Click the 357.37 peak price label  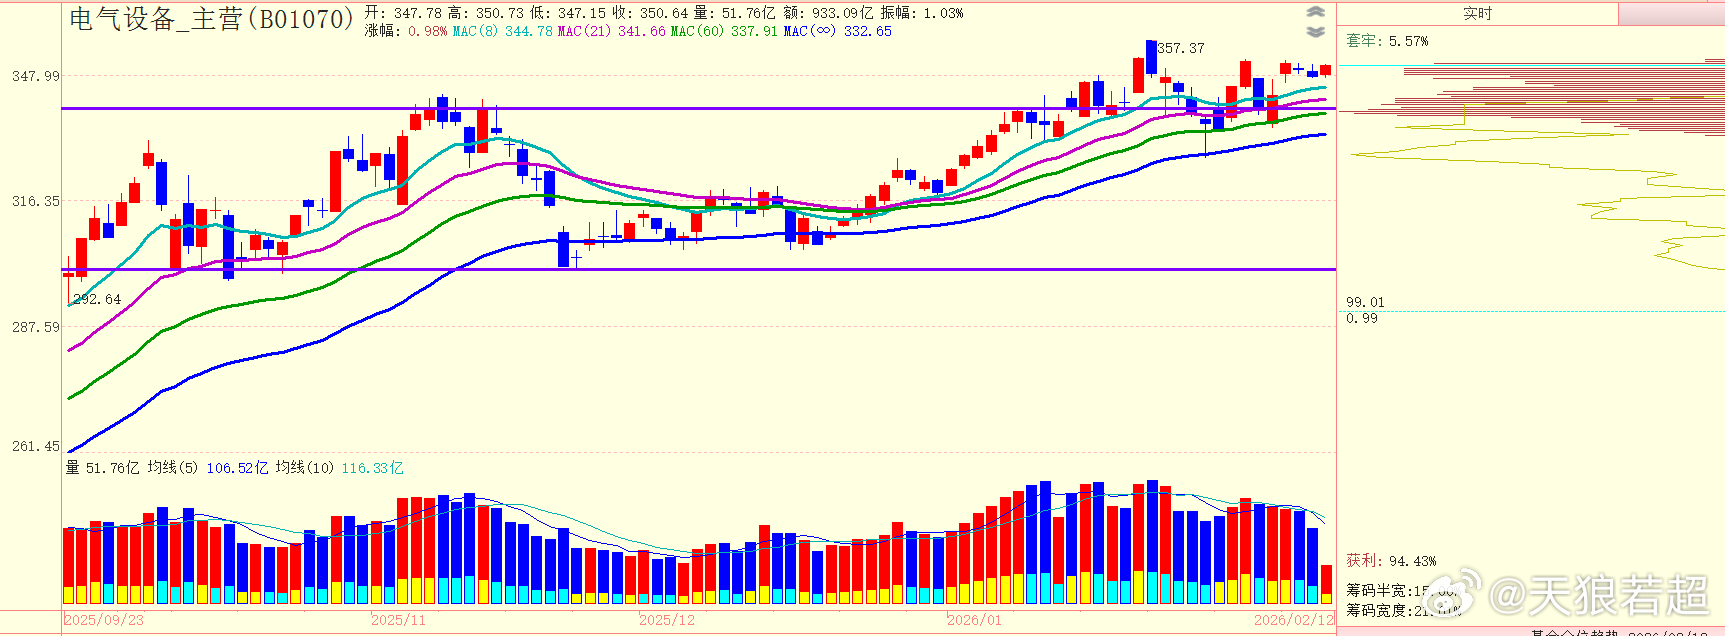coord(1181,48)
